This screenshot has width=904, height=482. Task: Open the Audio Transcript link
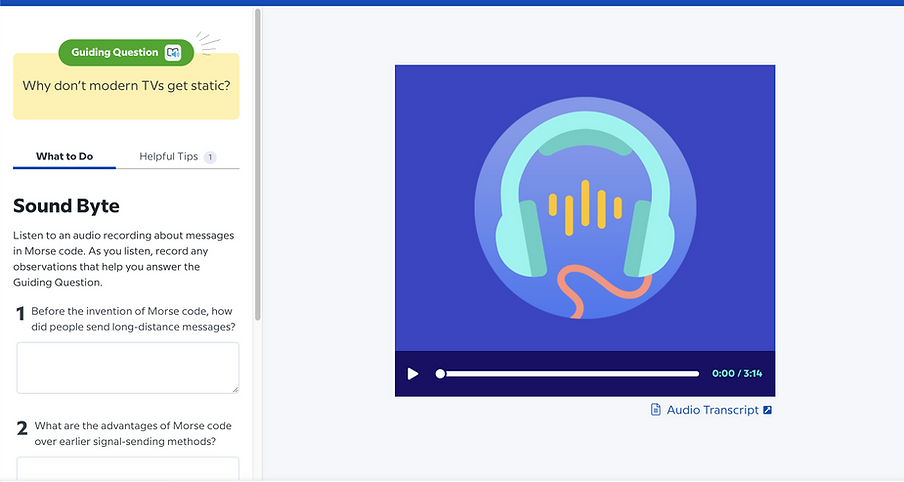(x=712, y=410)
